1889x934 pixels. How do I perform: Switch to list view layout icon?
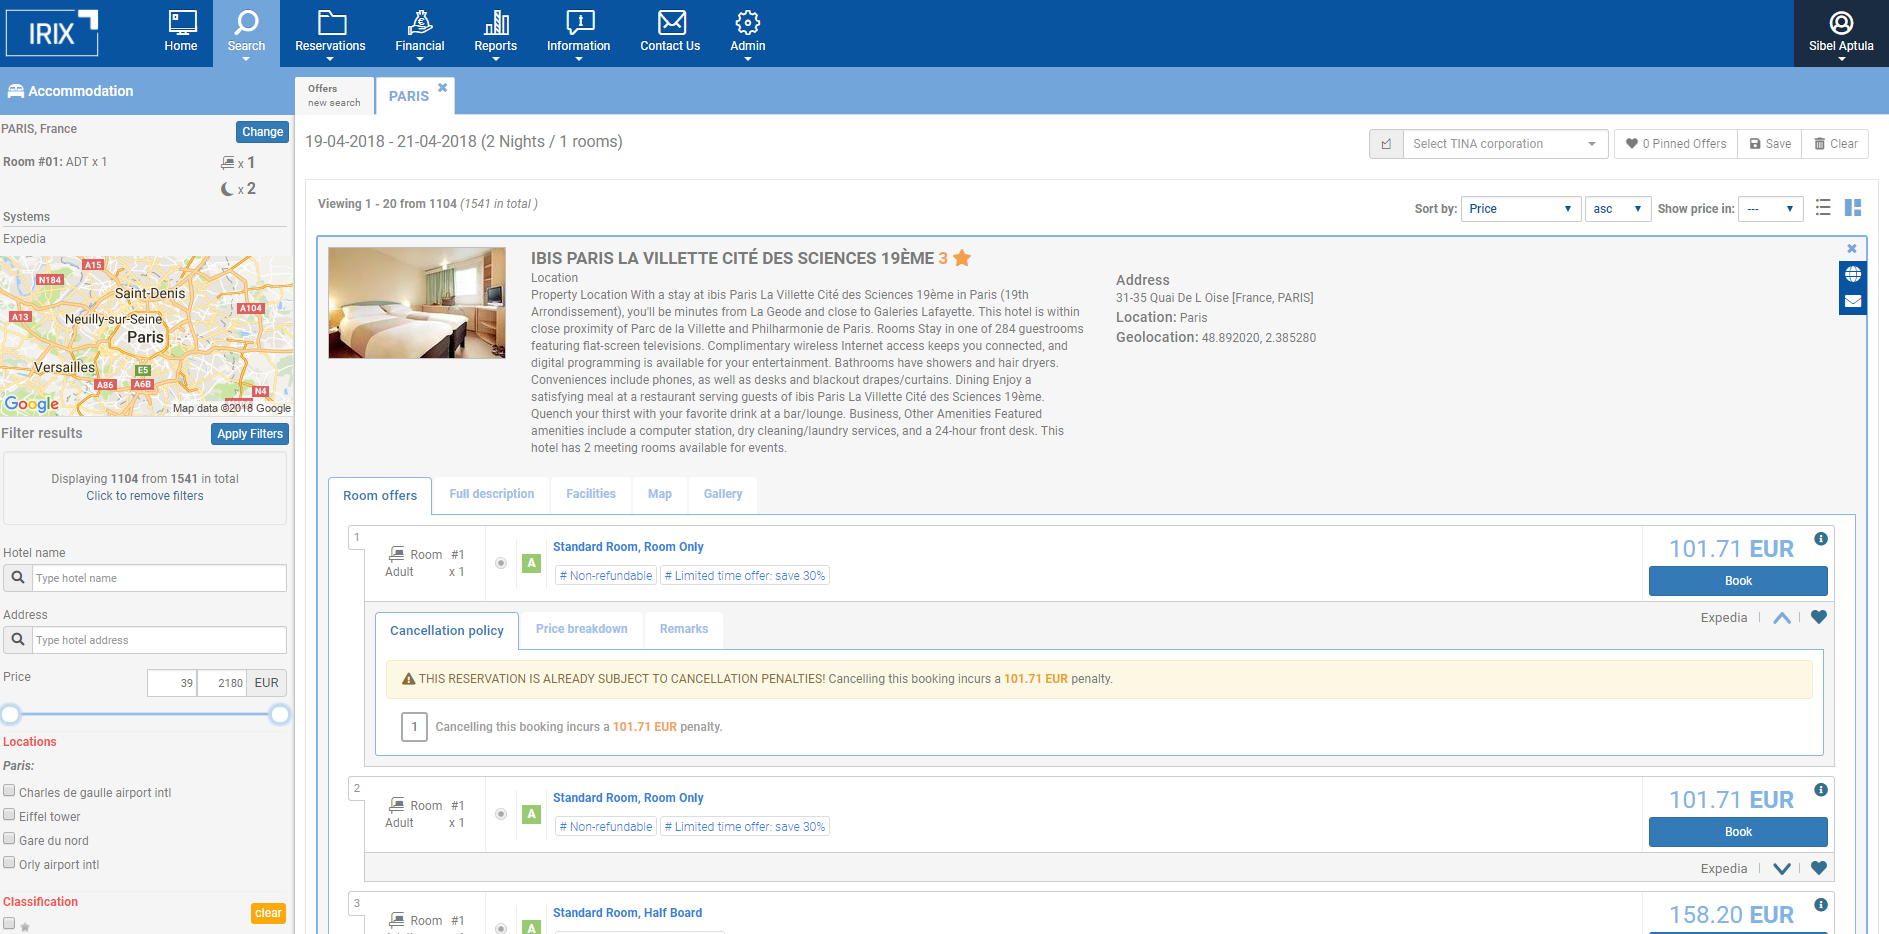(1823, 208)
